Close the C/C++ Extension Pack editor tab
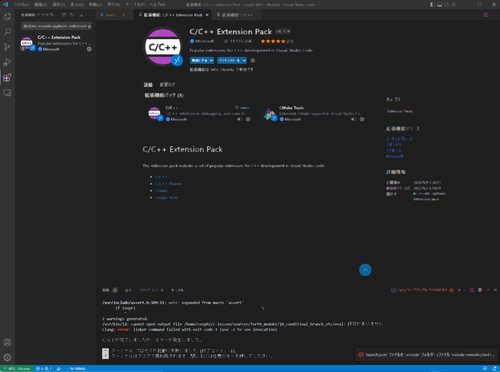 tap(207, 15)
